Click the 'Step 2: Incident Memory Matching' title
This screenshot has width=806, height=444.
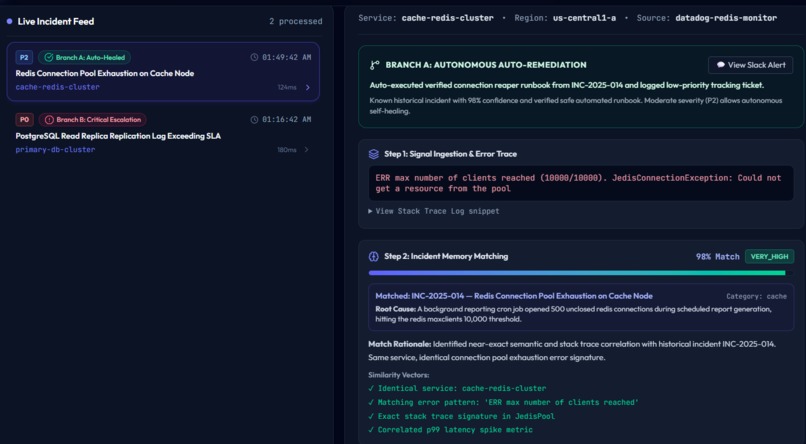(446, 256)
